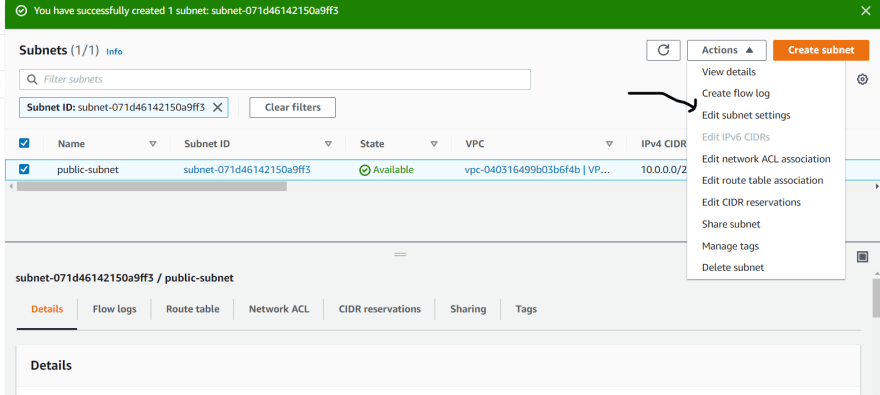Image resolution: width=880 pixels, height=395 pixels.
Task: Click the search magnifier icon
Action: point(33,80)
